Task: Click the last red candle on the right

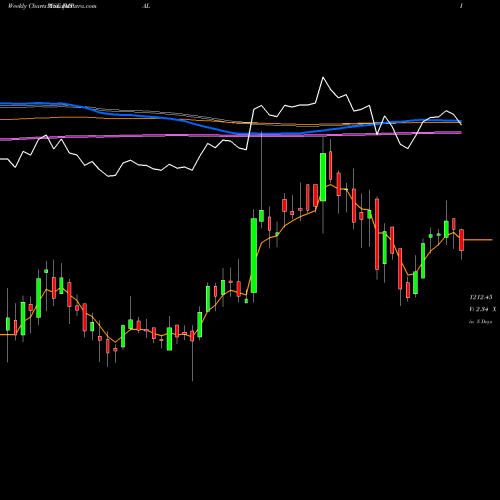Action: coord(461,240)
